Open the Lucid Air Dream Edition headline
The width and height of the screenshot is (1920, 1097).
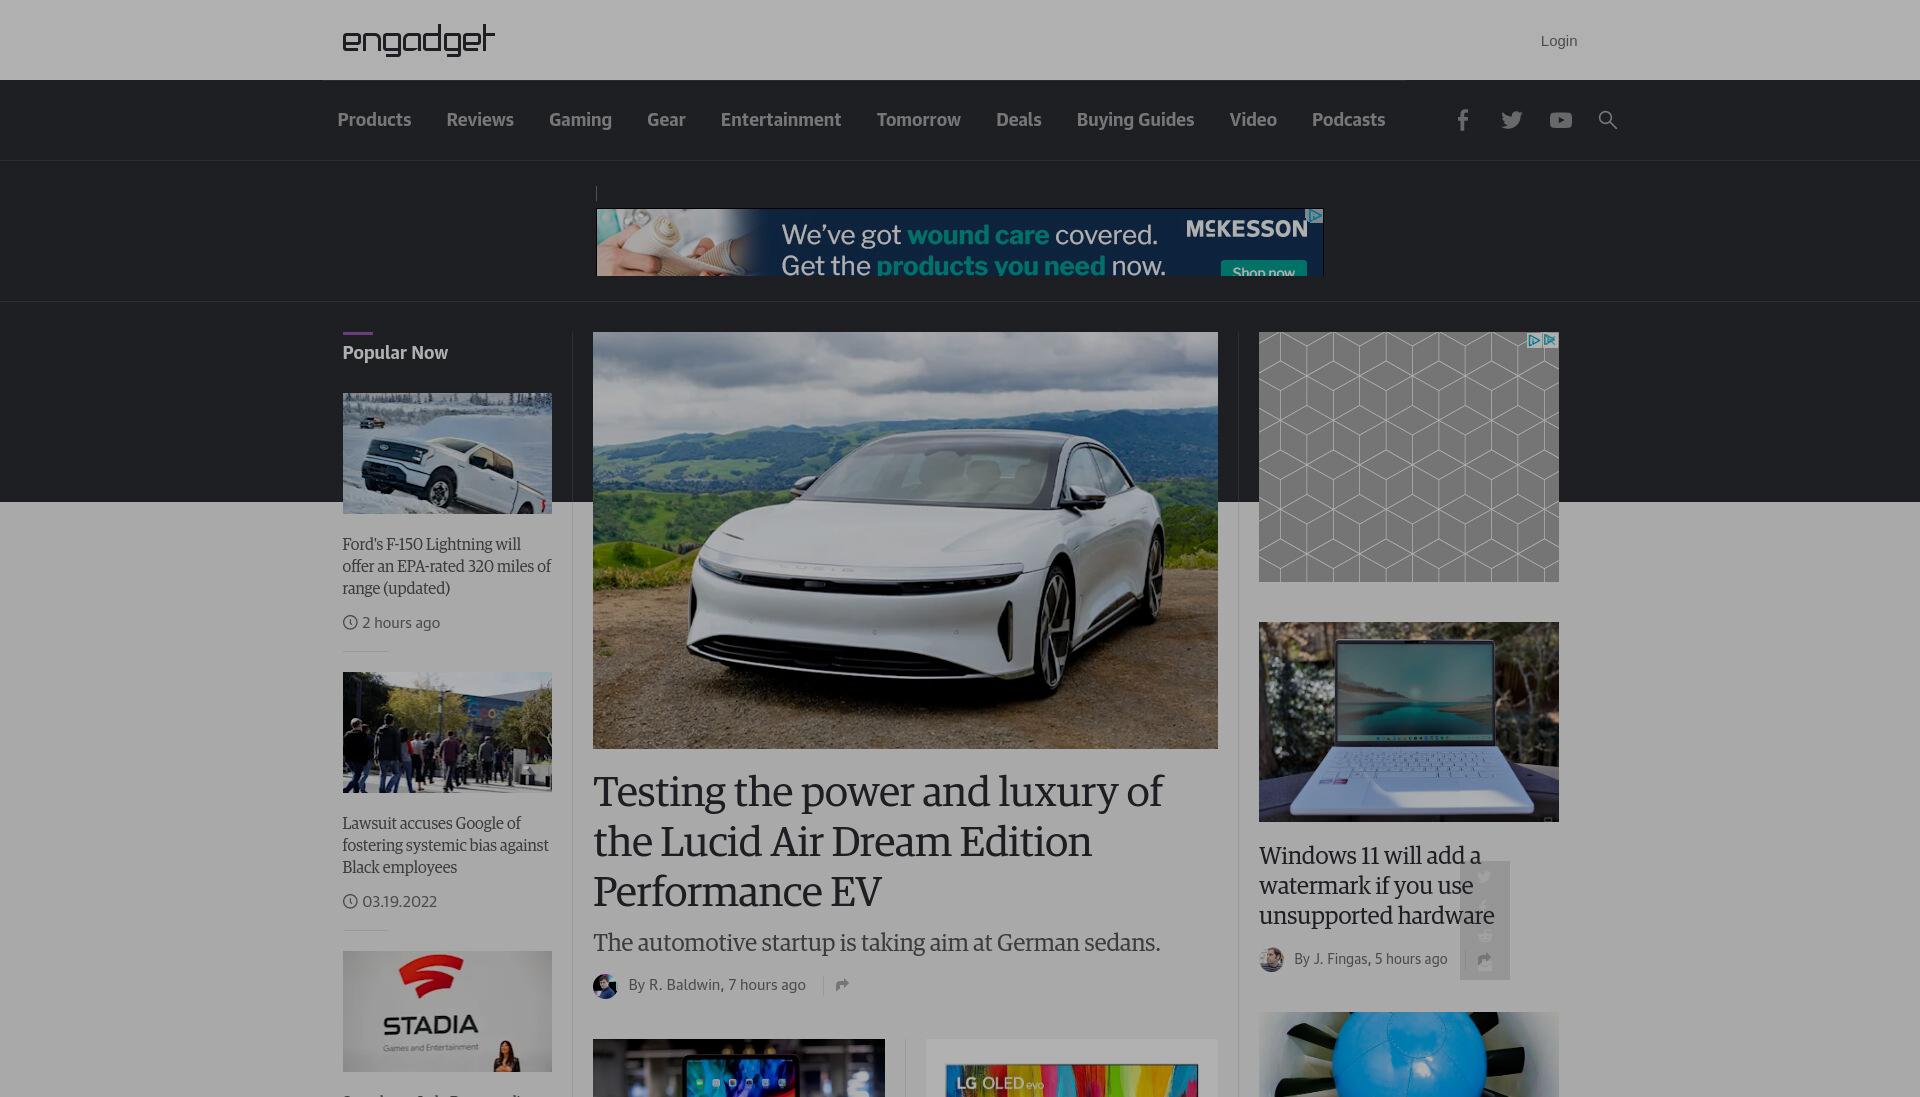coord(877,841)
